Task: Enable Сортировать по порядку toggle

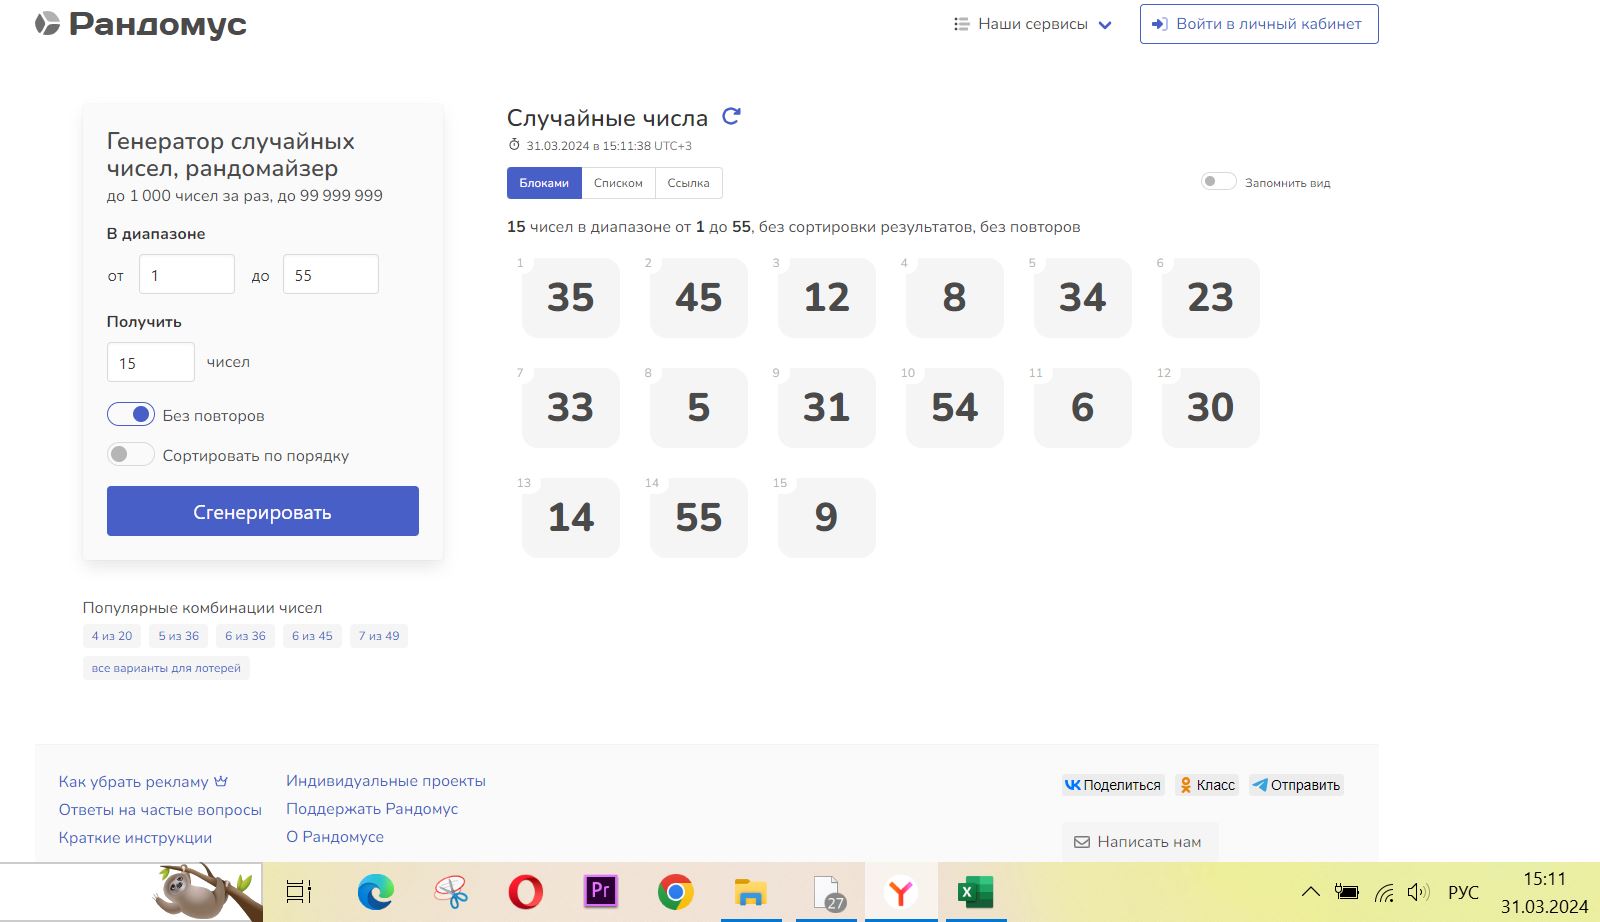Action: [x=131, y=455]
